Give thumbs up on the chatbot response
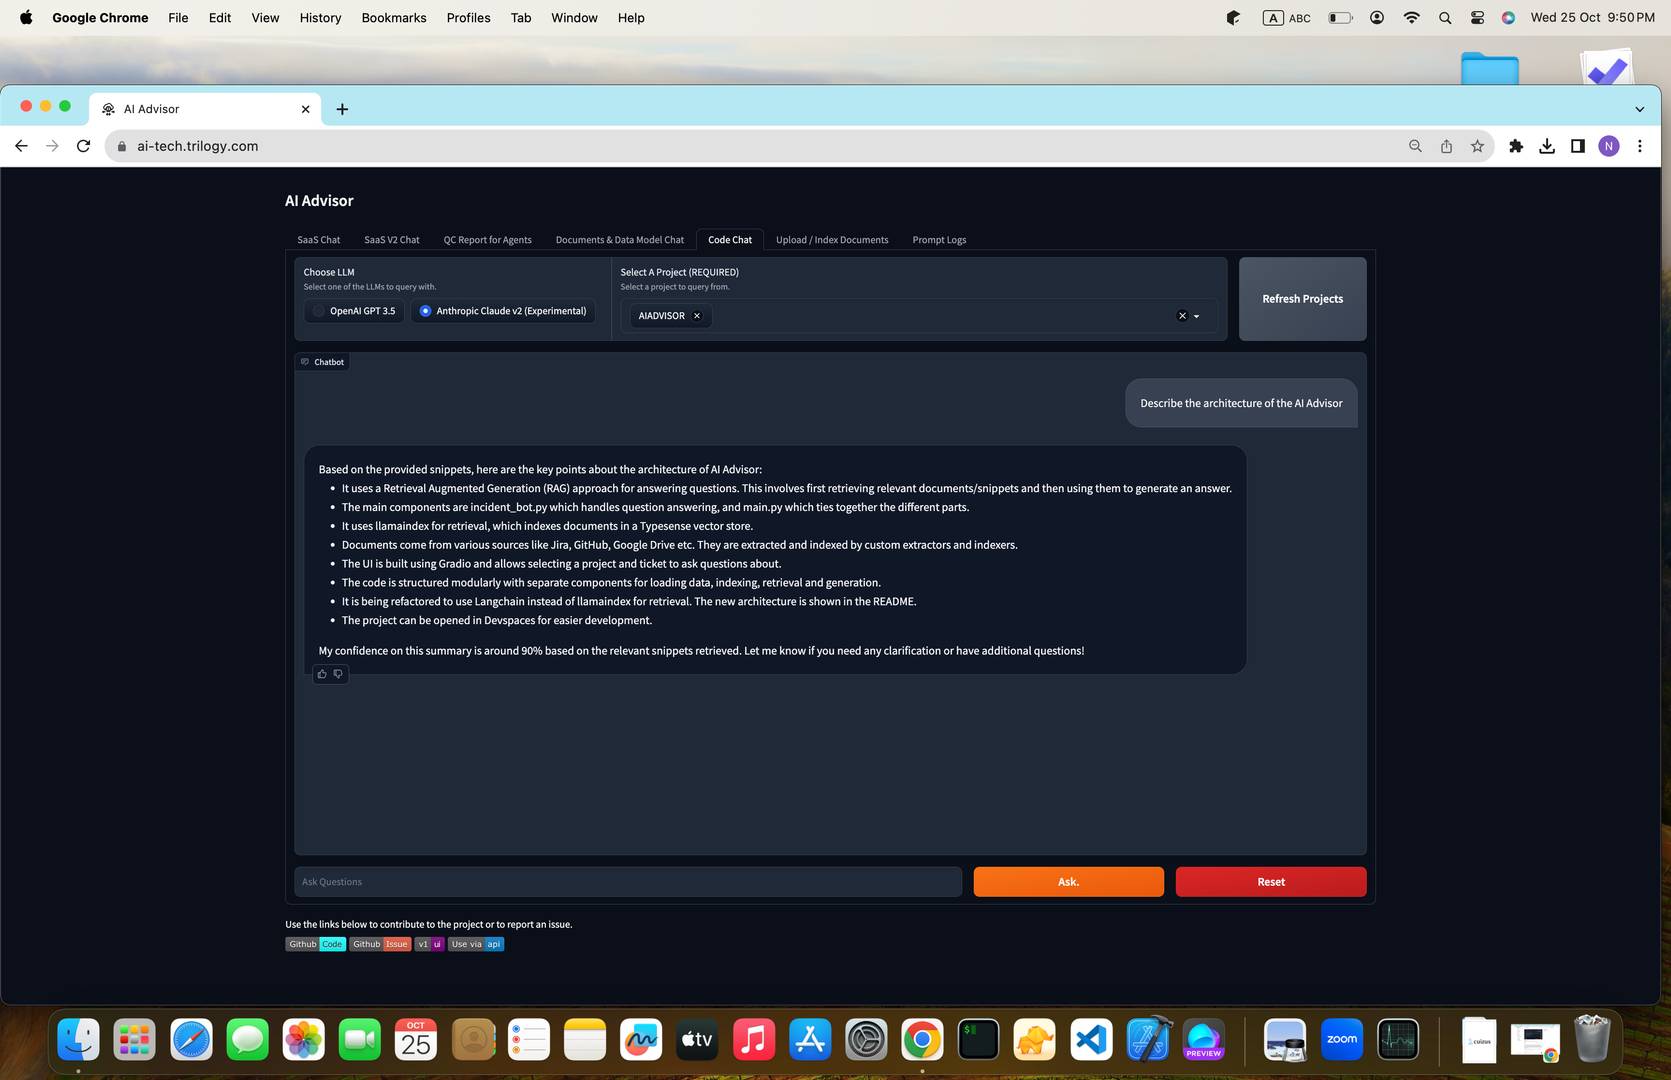Viewport: 1671px width, 1080px height. coord(322,674)
